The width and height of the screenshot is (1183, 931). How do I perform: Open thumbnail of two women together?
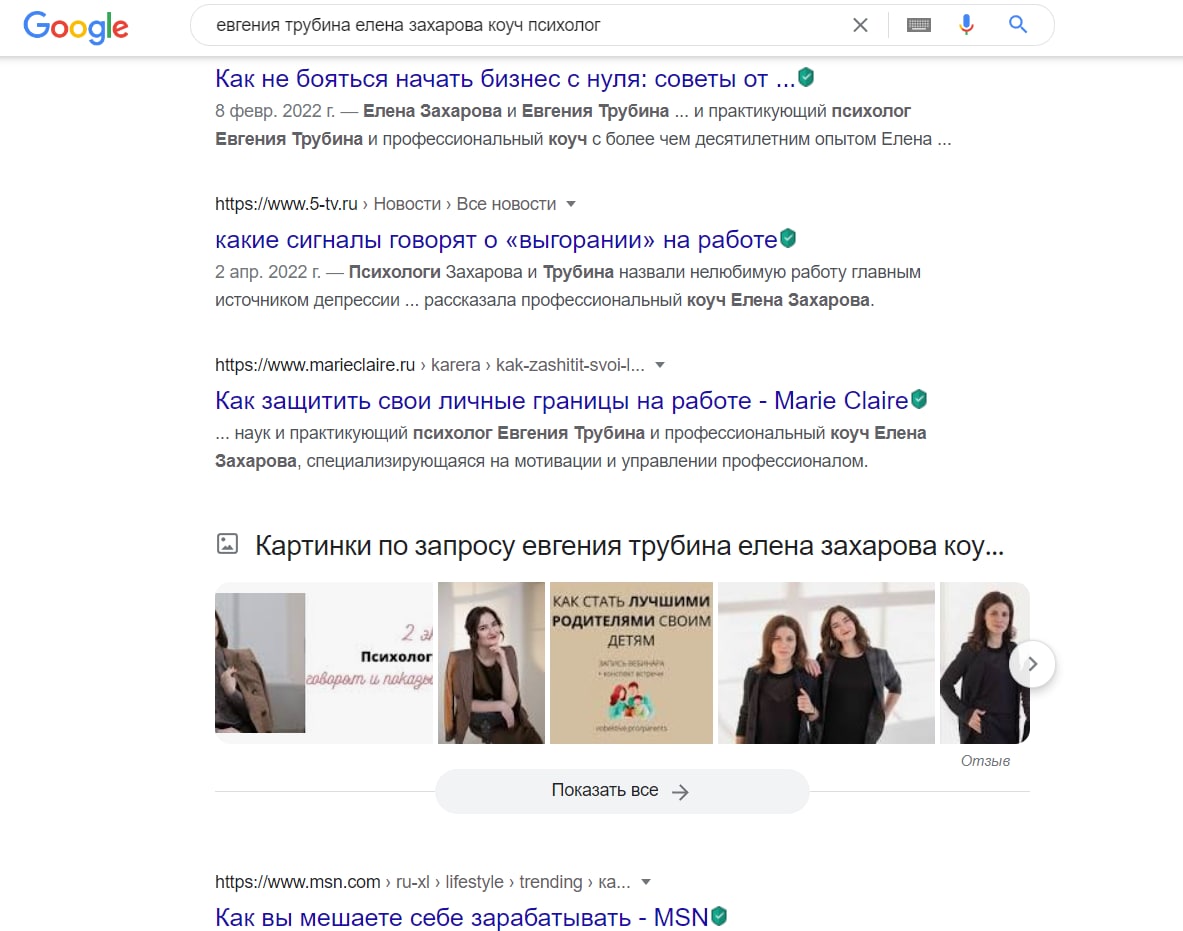[x=826, y=662]
